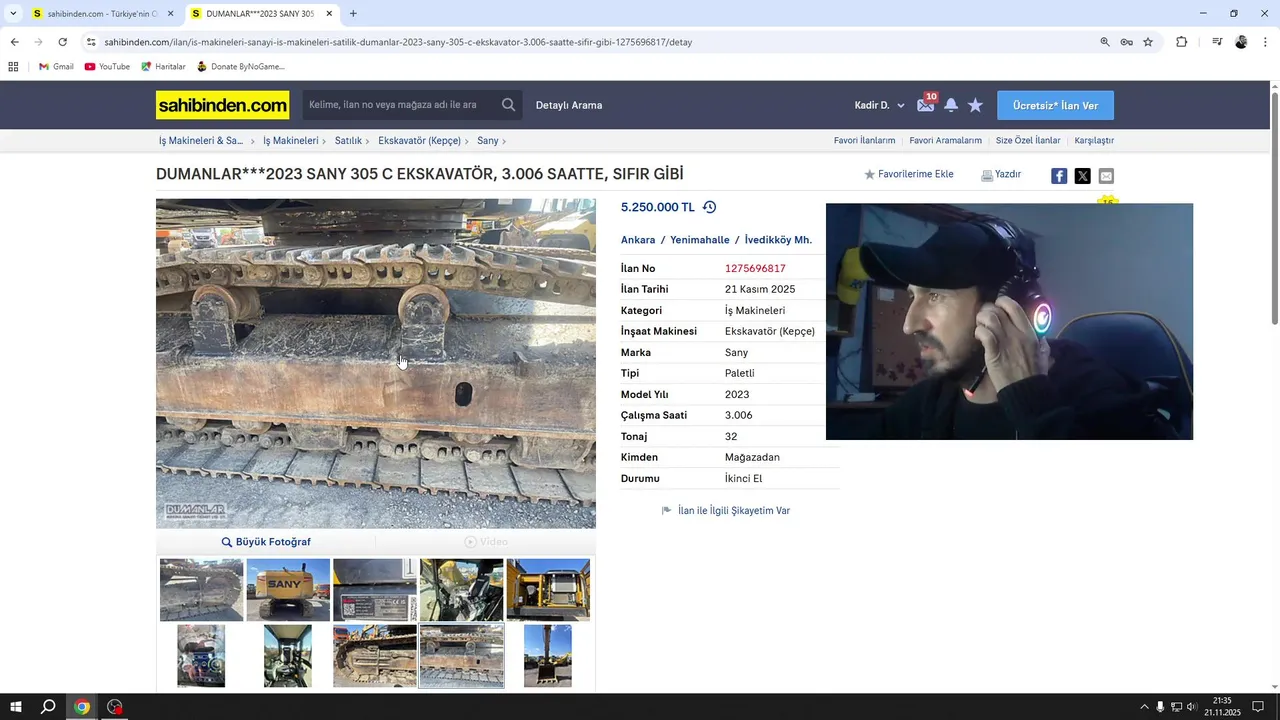Click Chrome icon in taskbar
The height and width of the screenshot is (720, 1280).
click(x=82, y=707)
